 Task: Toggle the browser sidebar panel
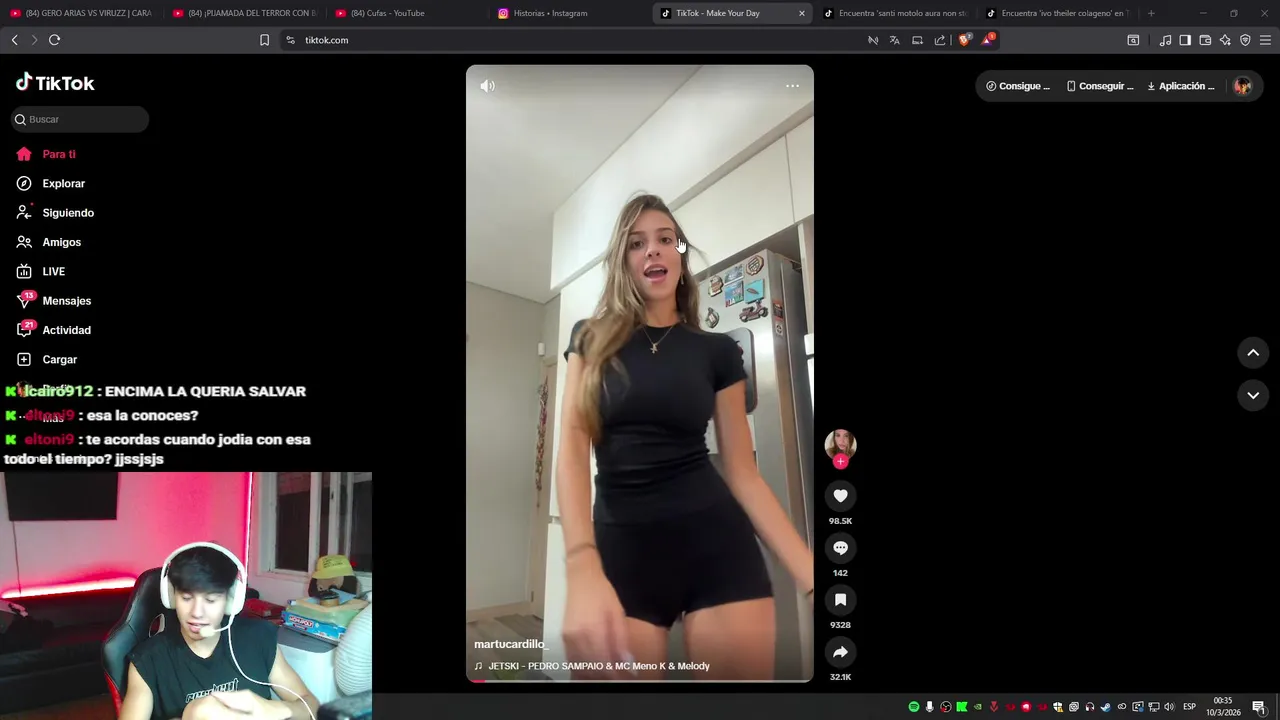point(1185,40)
